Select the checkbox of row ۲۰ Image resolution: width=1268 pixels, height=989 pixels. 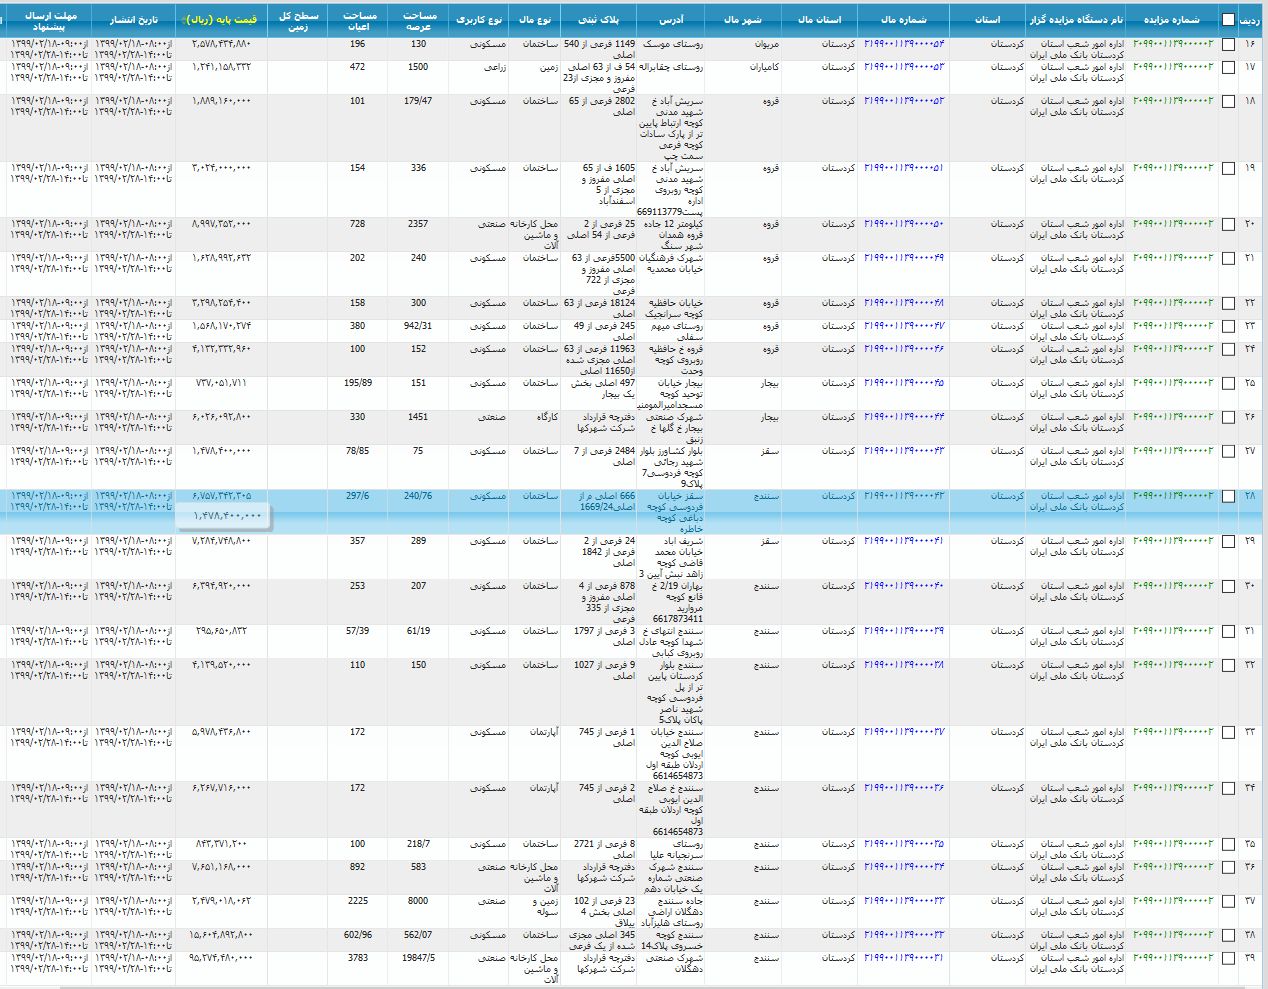pos(1228,225)
